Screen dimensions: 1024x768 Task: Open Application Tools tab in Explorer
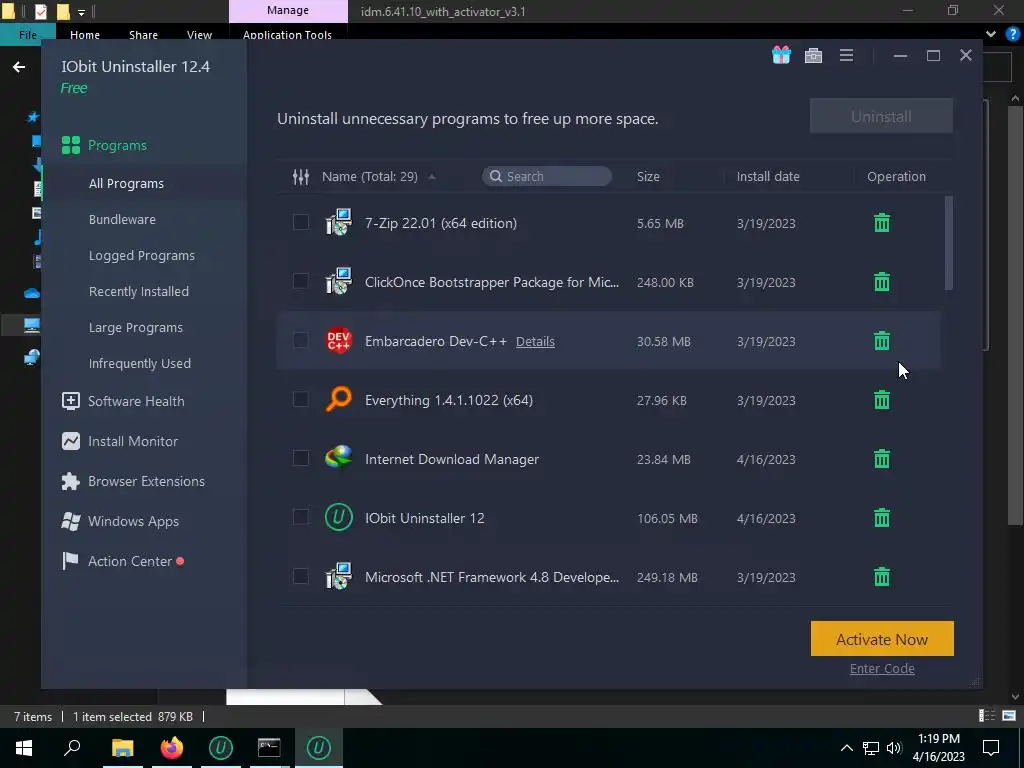point(287,35)
